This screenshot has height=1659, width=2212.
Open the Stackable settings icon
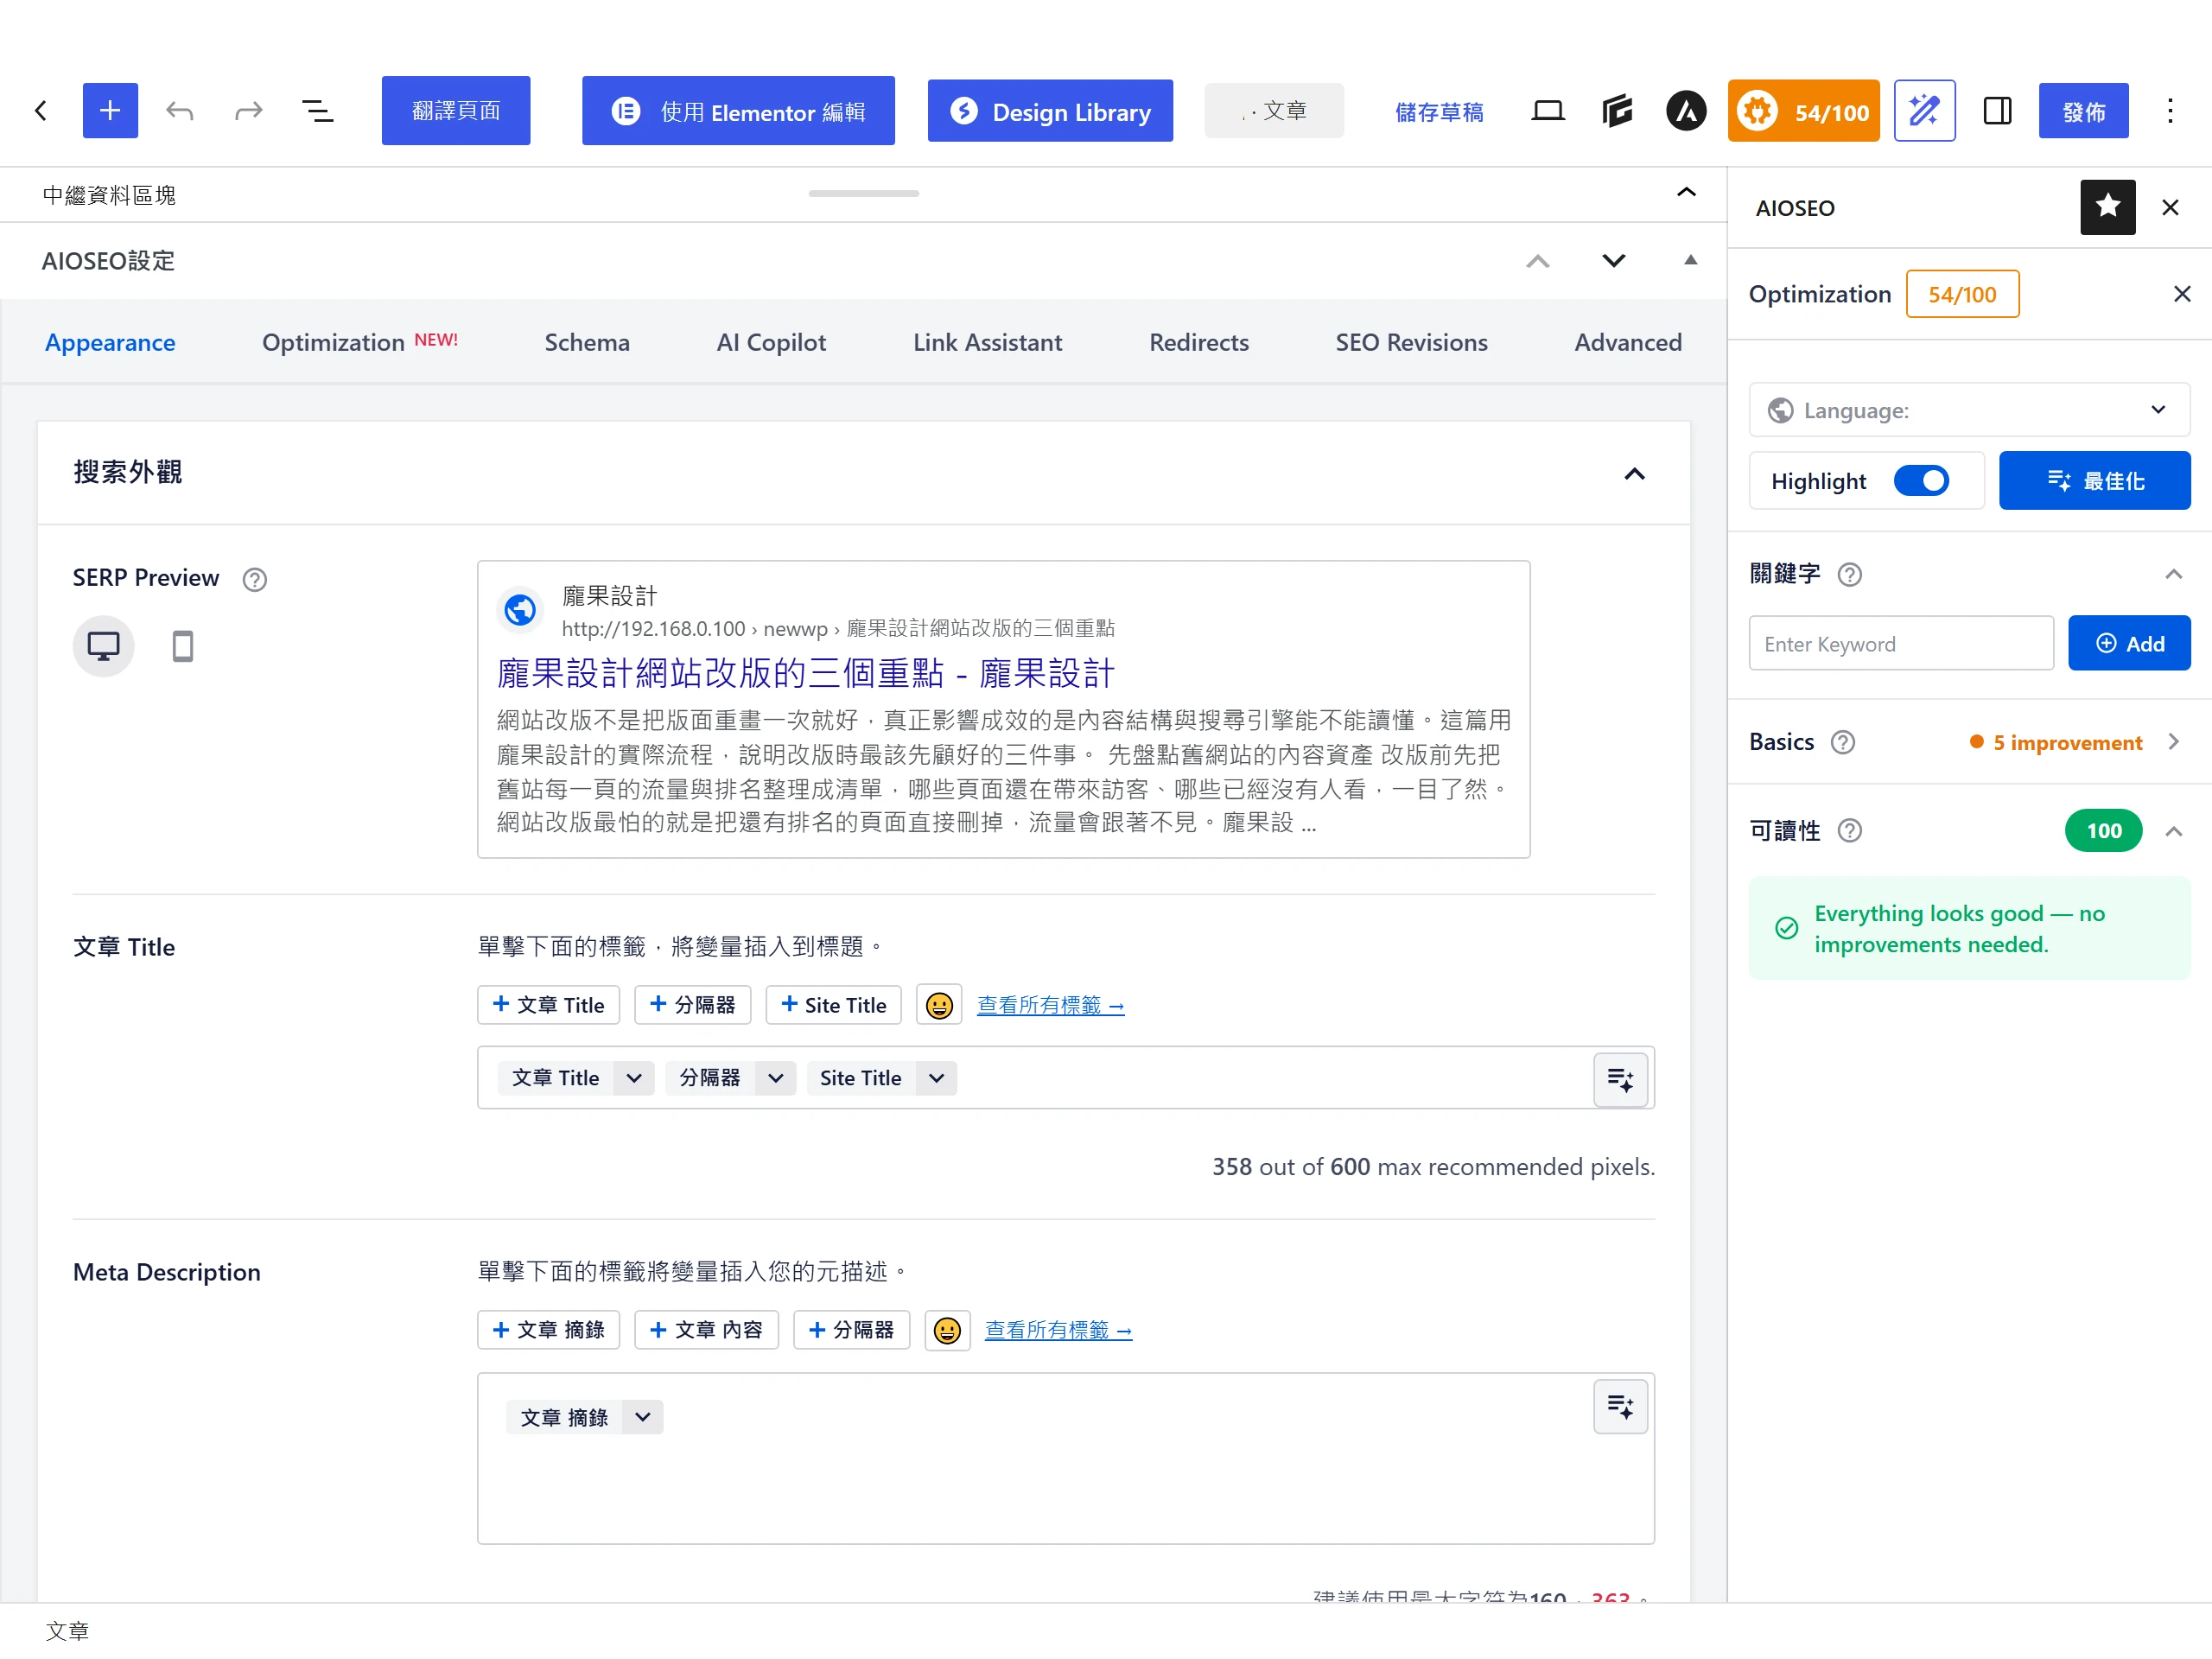[x=1617, y=110]
